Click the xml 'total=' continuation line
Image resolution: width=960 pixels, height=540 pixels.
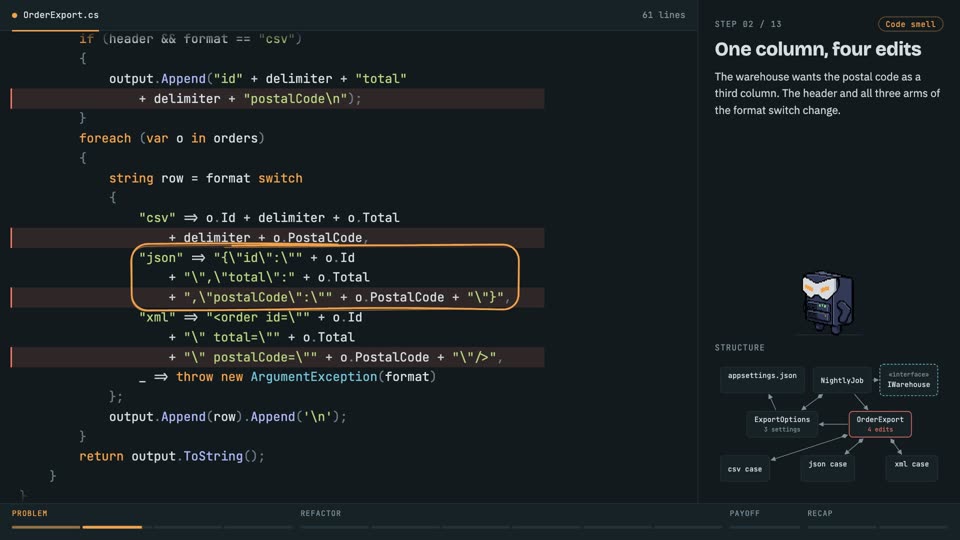(262, 337)
